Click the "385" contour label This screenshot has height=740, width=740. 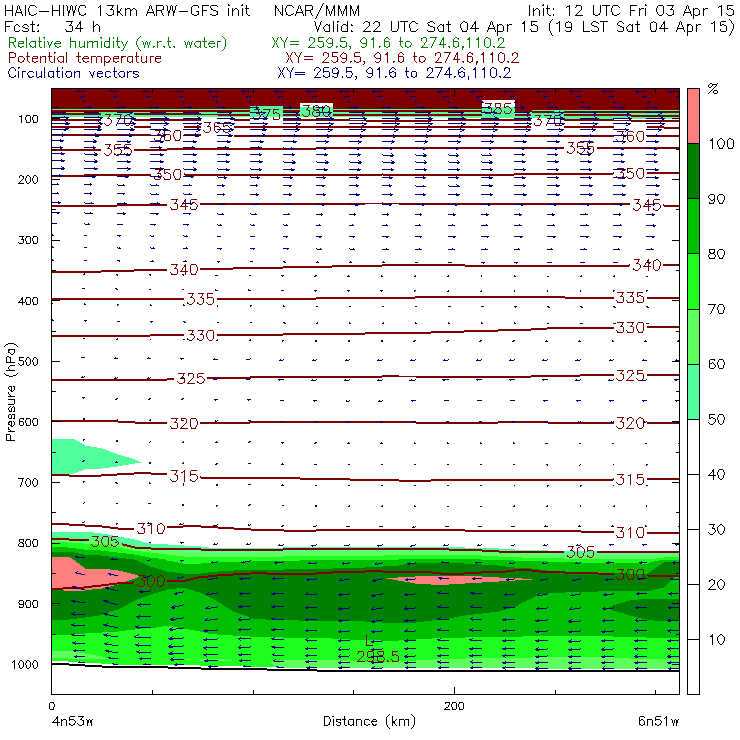[498, 109]
